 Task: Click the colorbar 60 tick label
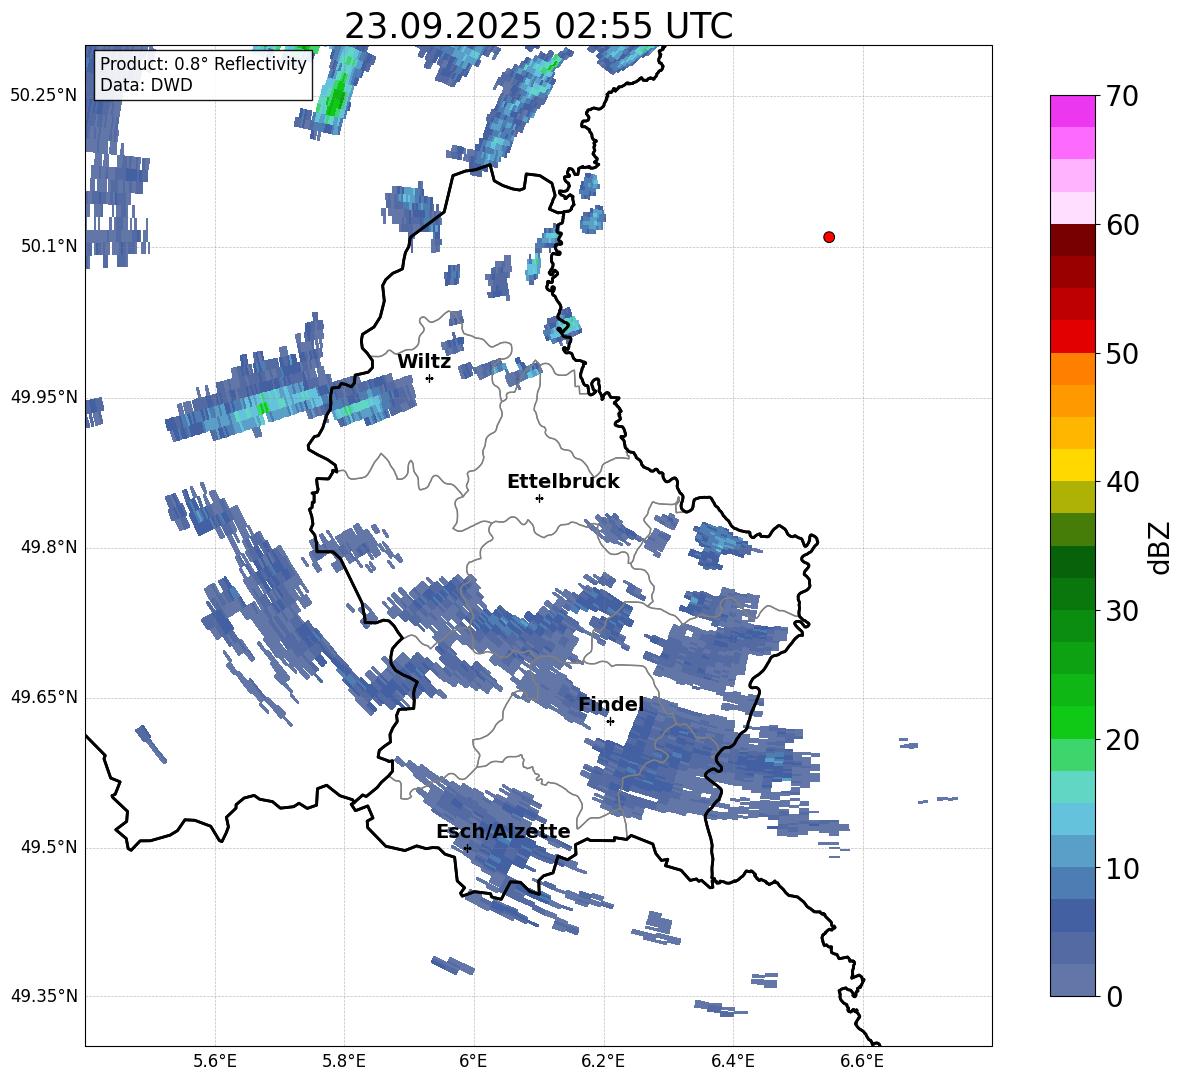coord(1123,225)
